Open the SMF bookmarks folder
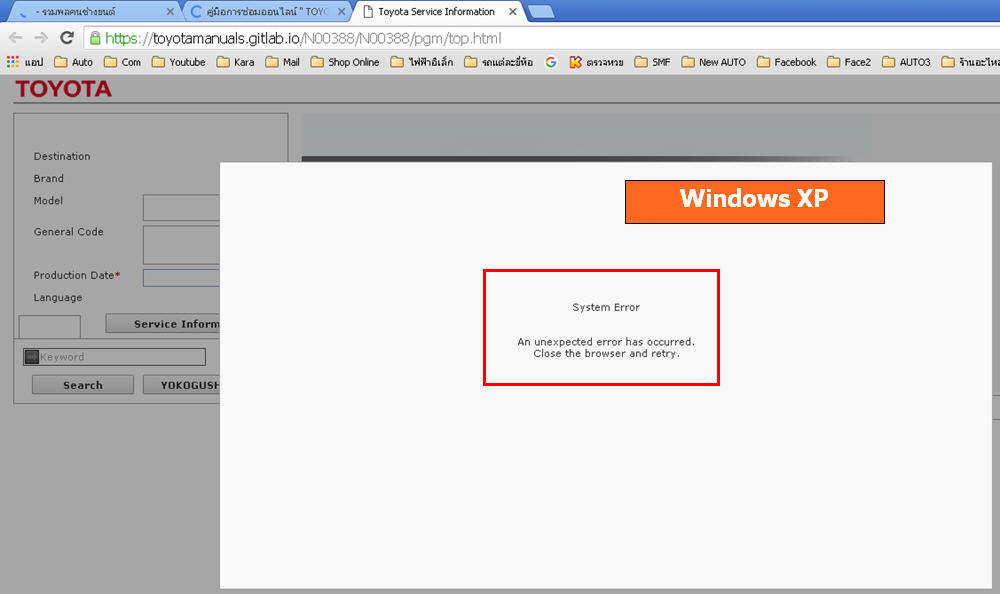The image size is (1000, 594). (x=652, y=62)
